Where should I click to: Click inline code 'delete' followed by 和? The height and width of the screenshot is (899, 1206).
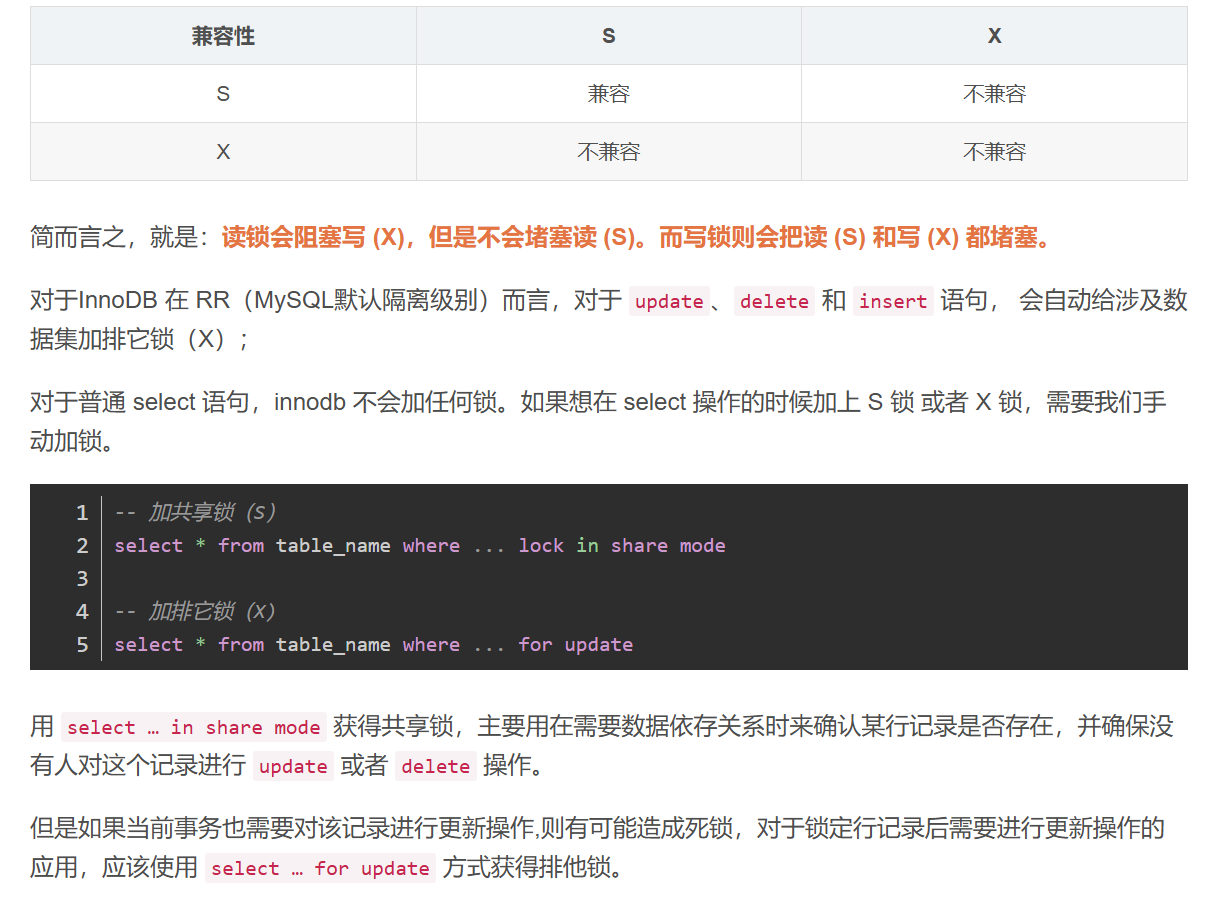click(x=775, y=301)
